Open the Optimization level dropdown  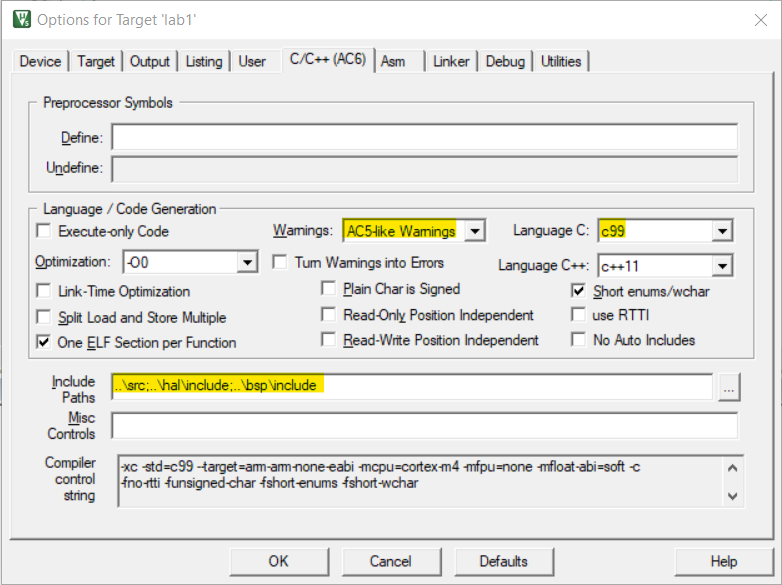click(247, 263)
